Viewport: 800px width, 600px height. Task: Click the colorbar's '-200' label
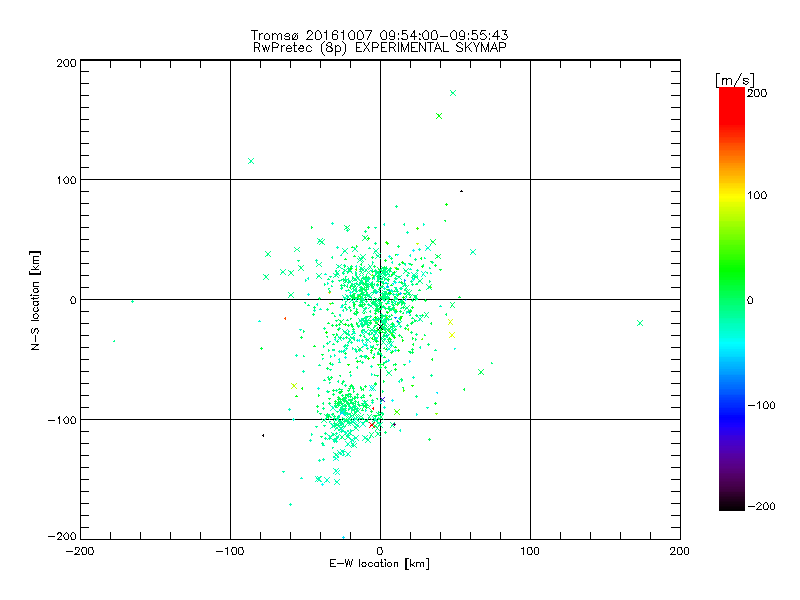pyautogui.click(x=761, y=506)
